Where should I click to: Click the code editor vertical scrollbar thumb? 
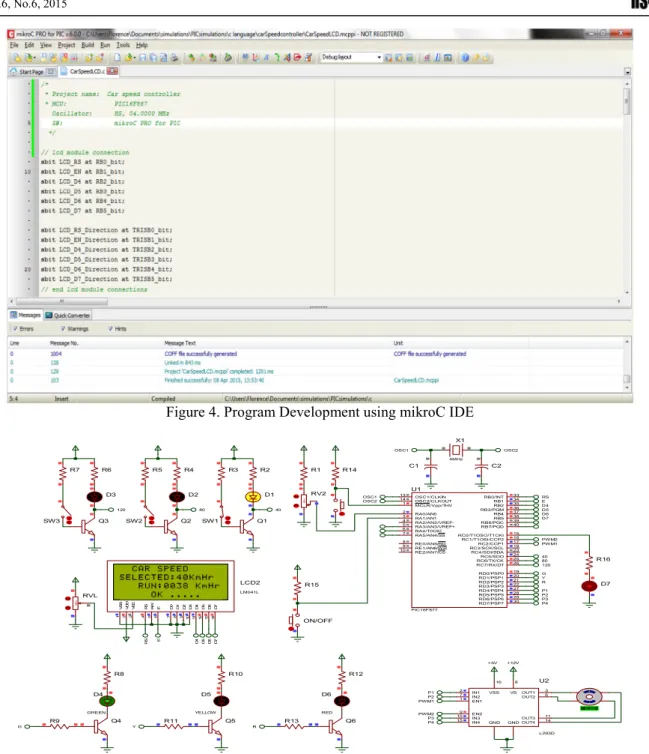click(x=626, y=103)
